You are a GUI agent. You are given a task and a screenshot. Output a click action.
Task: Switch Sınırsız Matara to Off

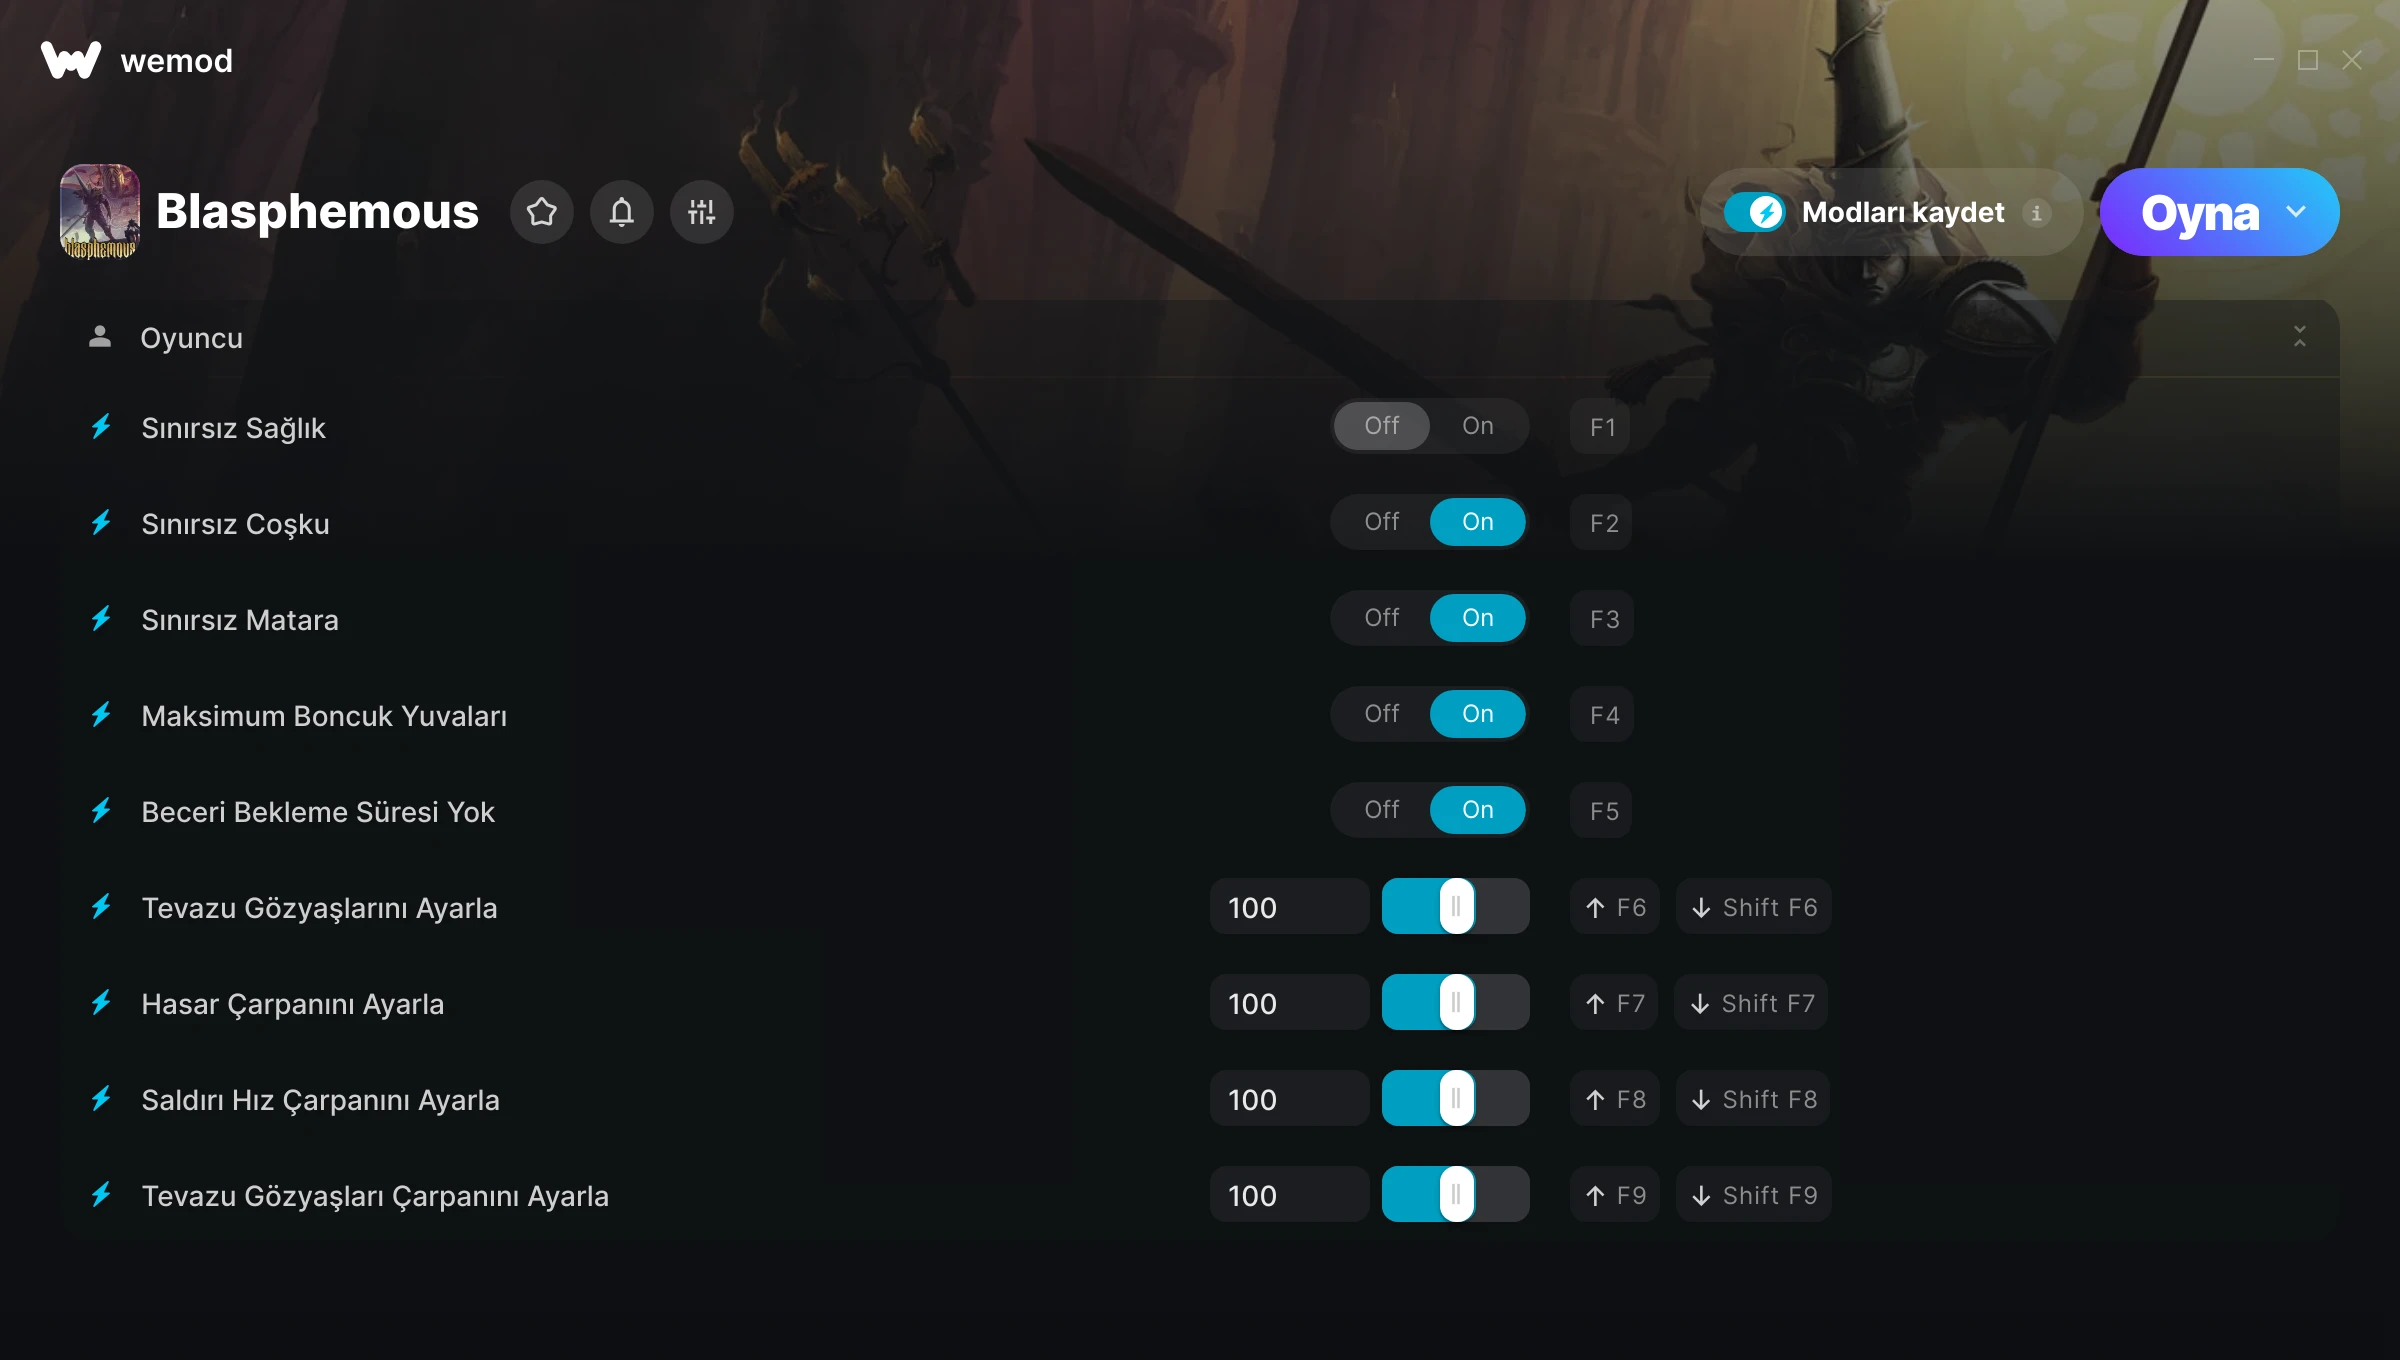pos(1382,618)
